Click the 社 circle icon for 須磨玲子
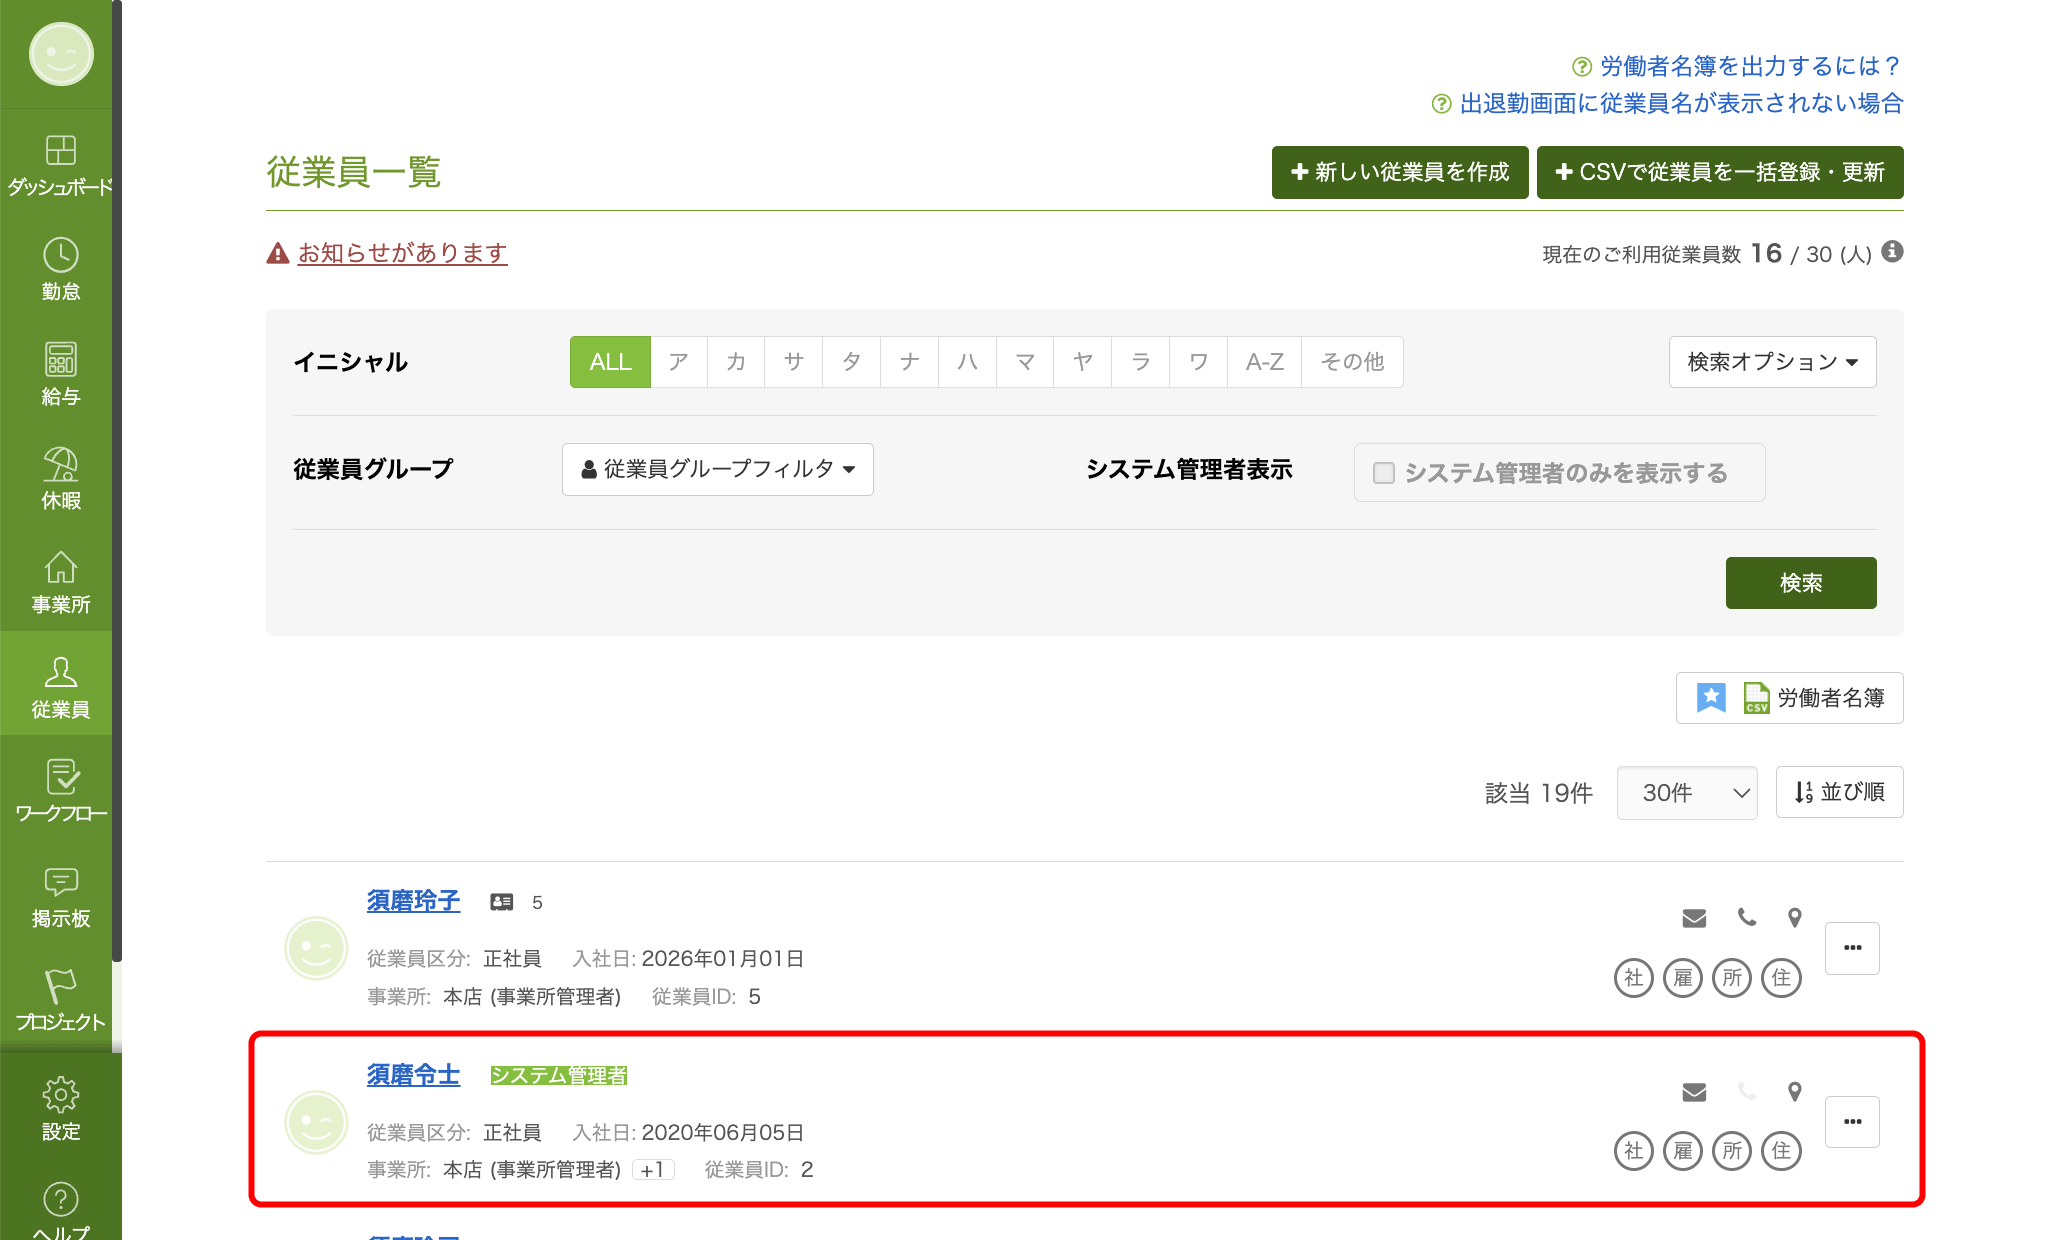Viewport: 2048px width, 1240px height. click(1634, 978)
